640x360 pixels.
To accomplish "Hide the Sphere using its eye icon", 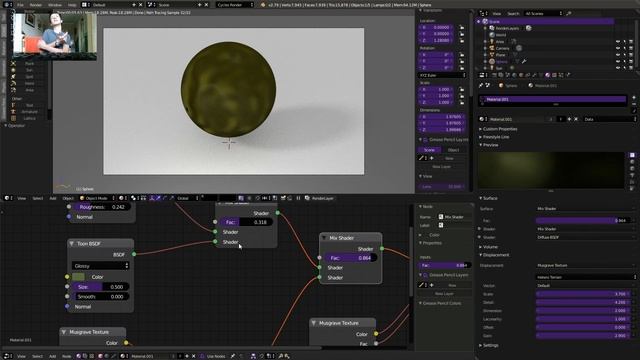I will [x=618, y=62].
